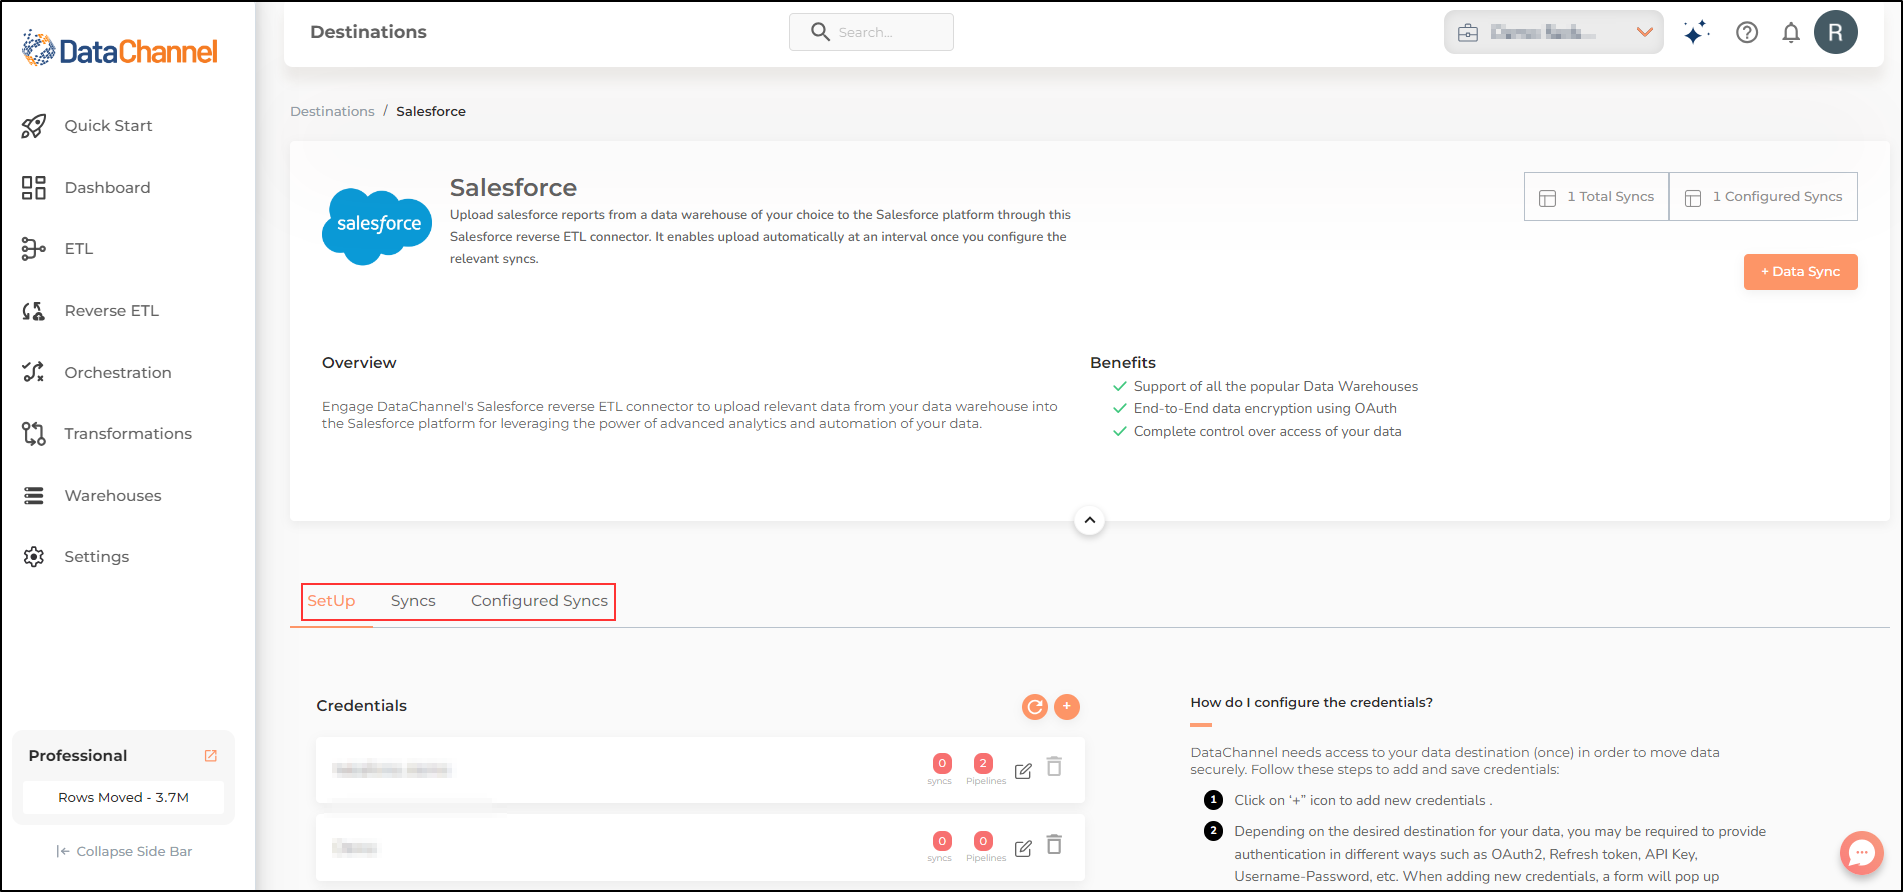
Task: Open the Configured Syncs tab
Action: pos(539,601)
